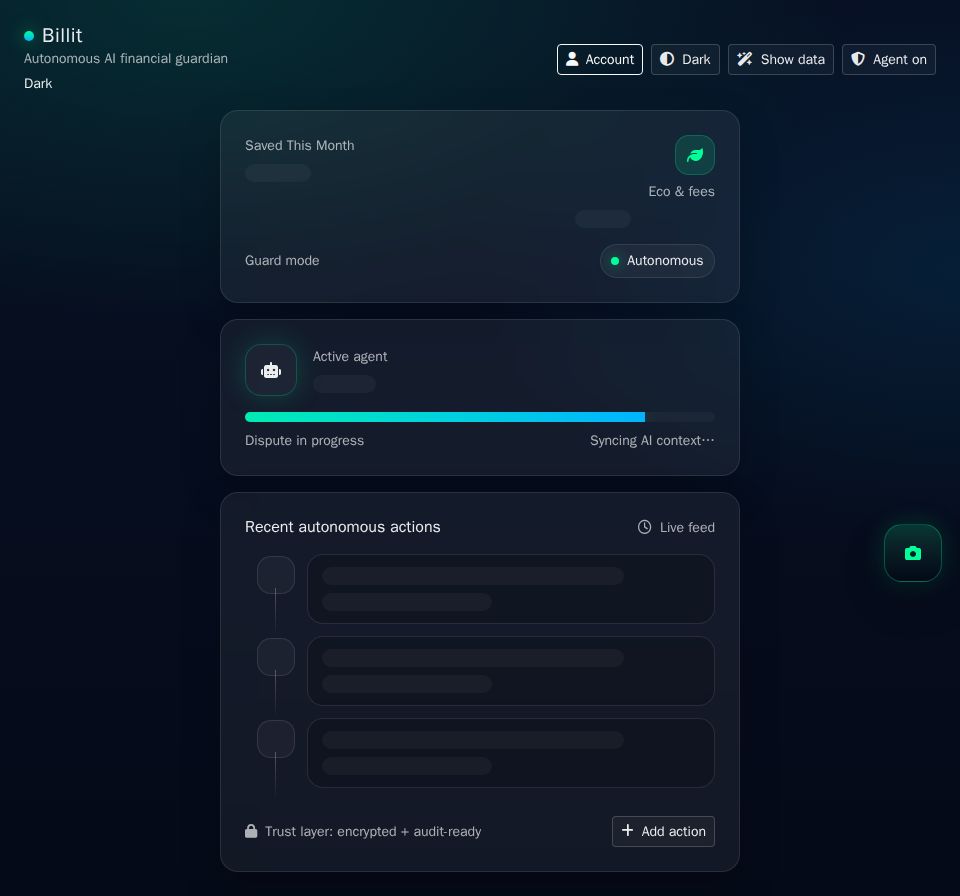Click the Add action button
The width and height of the screenshot is (960, 896).
[x=663, y=831]
